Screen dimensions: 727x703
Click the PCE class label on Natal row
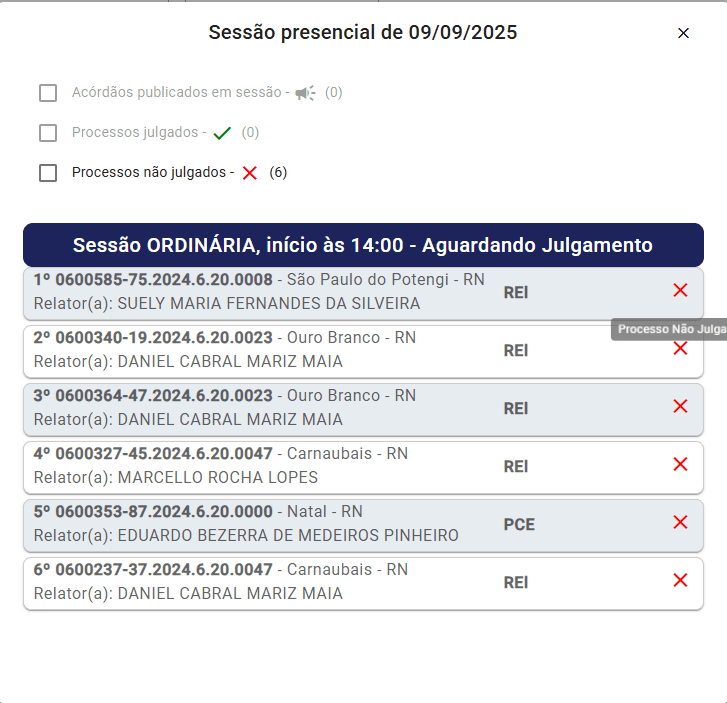519,524
